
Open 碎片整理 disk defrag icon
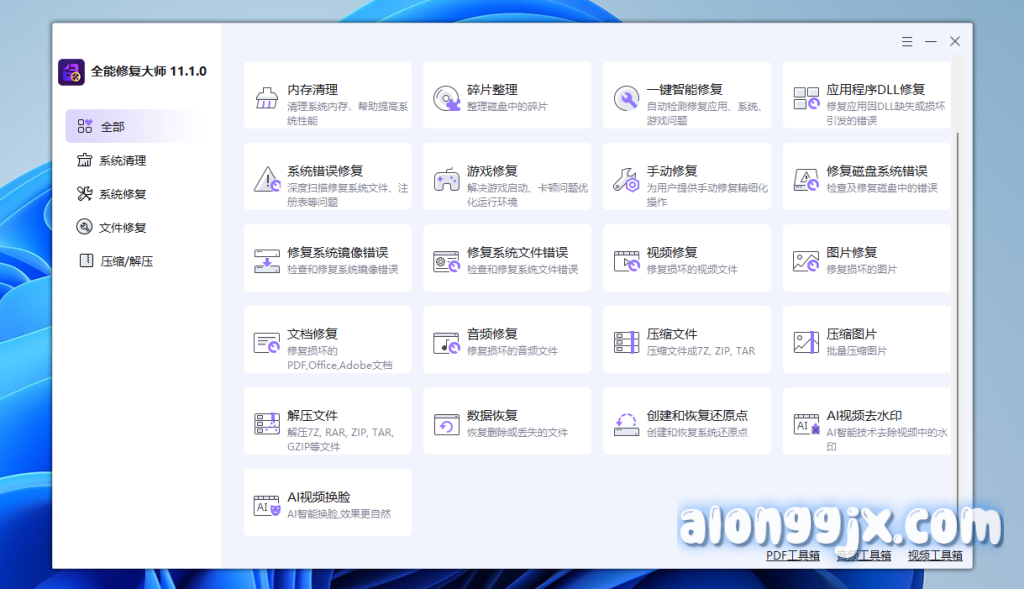point(446,98)
